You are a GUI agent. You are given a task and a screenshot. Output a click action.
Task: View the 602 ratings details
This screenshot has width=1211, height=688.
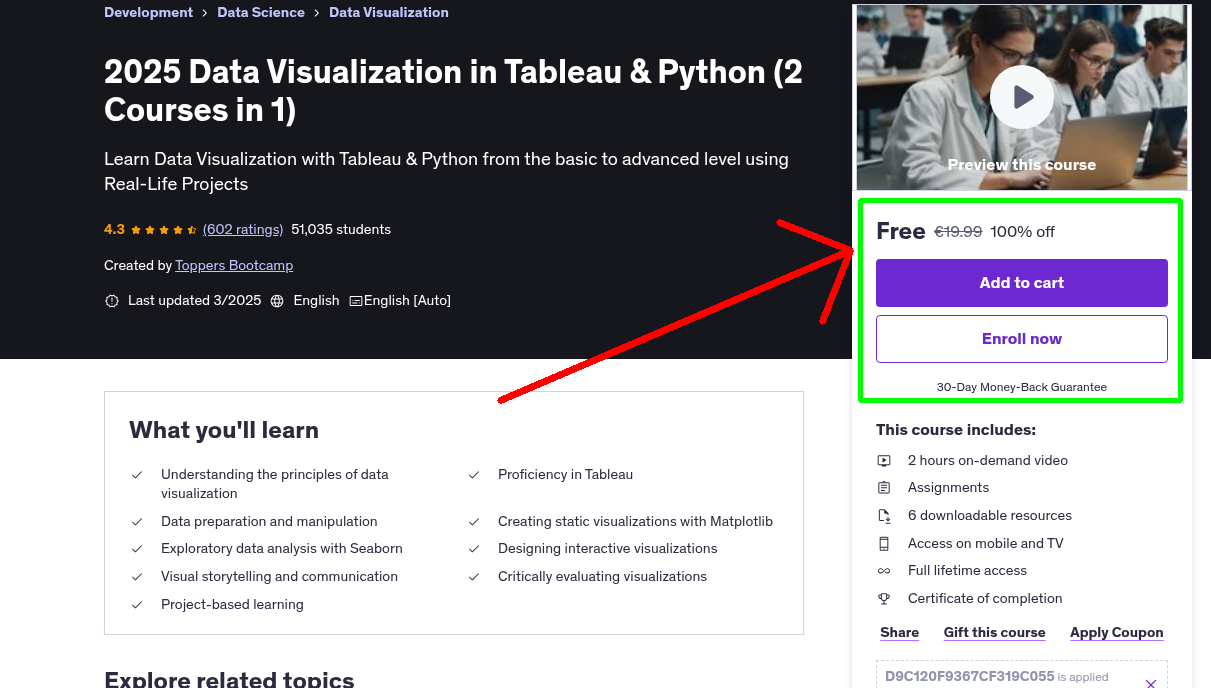(x=242, y=229)
